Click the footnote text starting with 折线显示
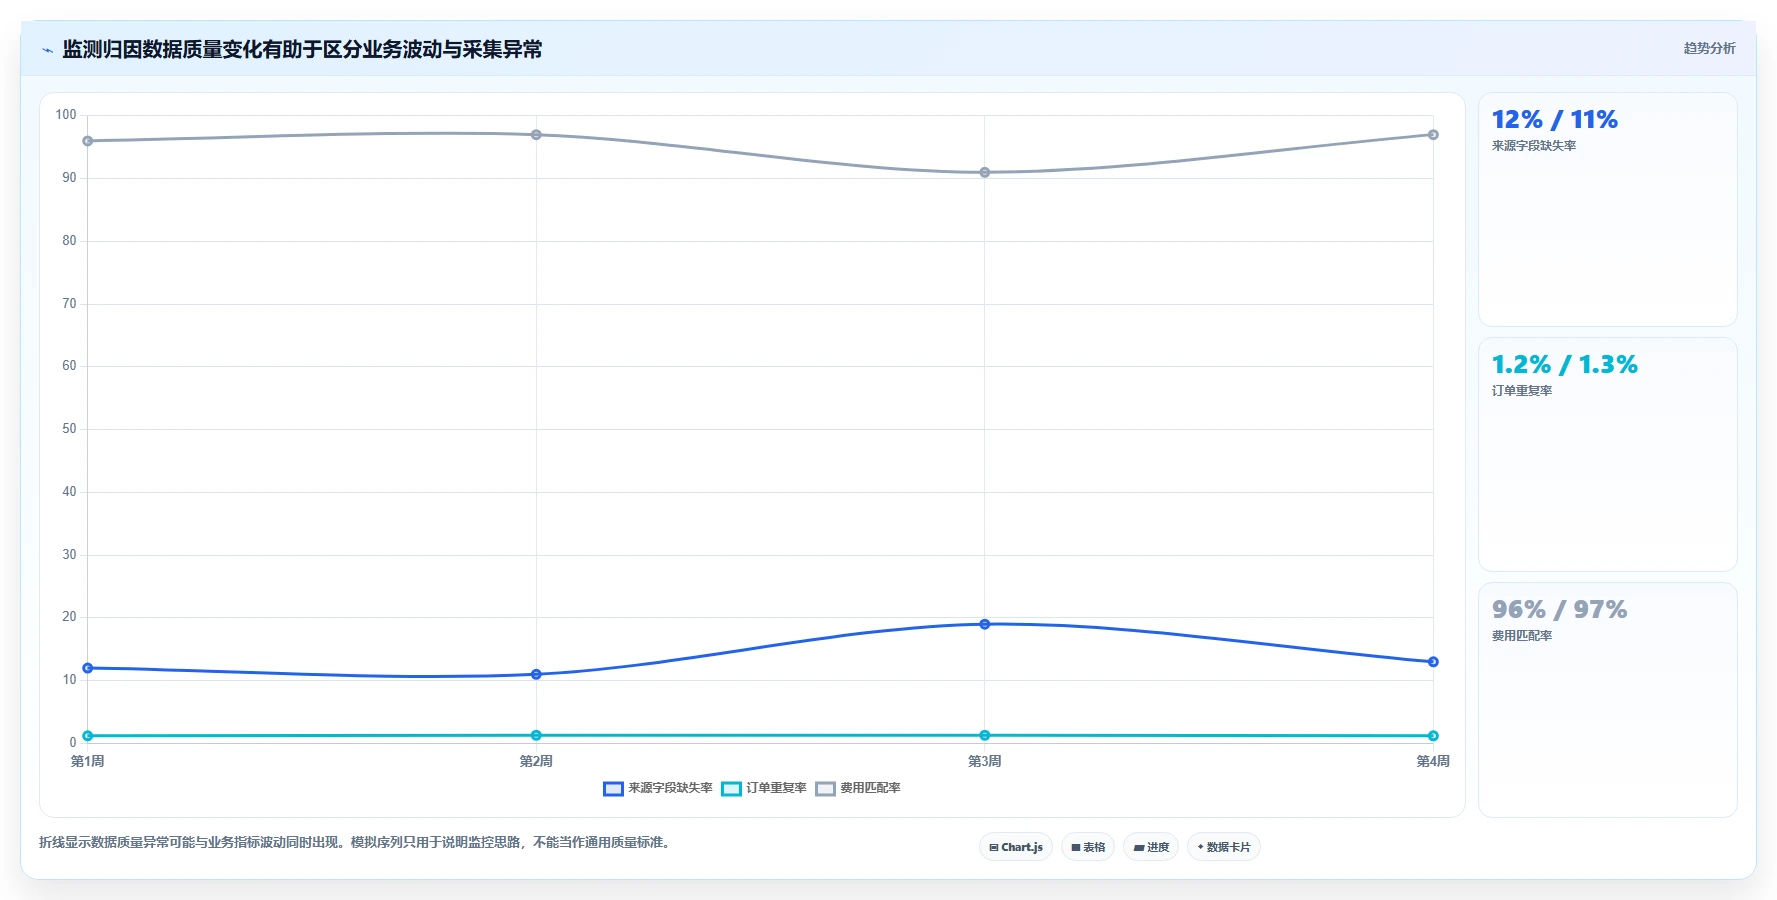This screenshot has height=900, width=1777. pos(356,842)
